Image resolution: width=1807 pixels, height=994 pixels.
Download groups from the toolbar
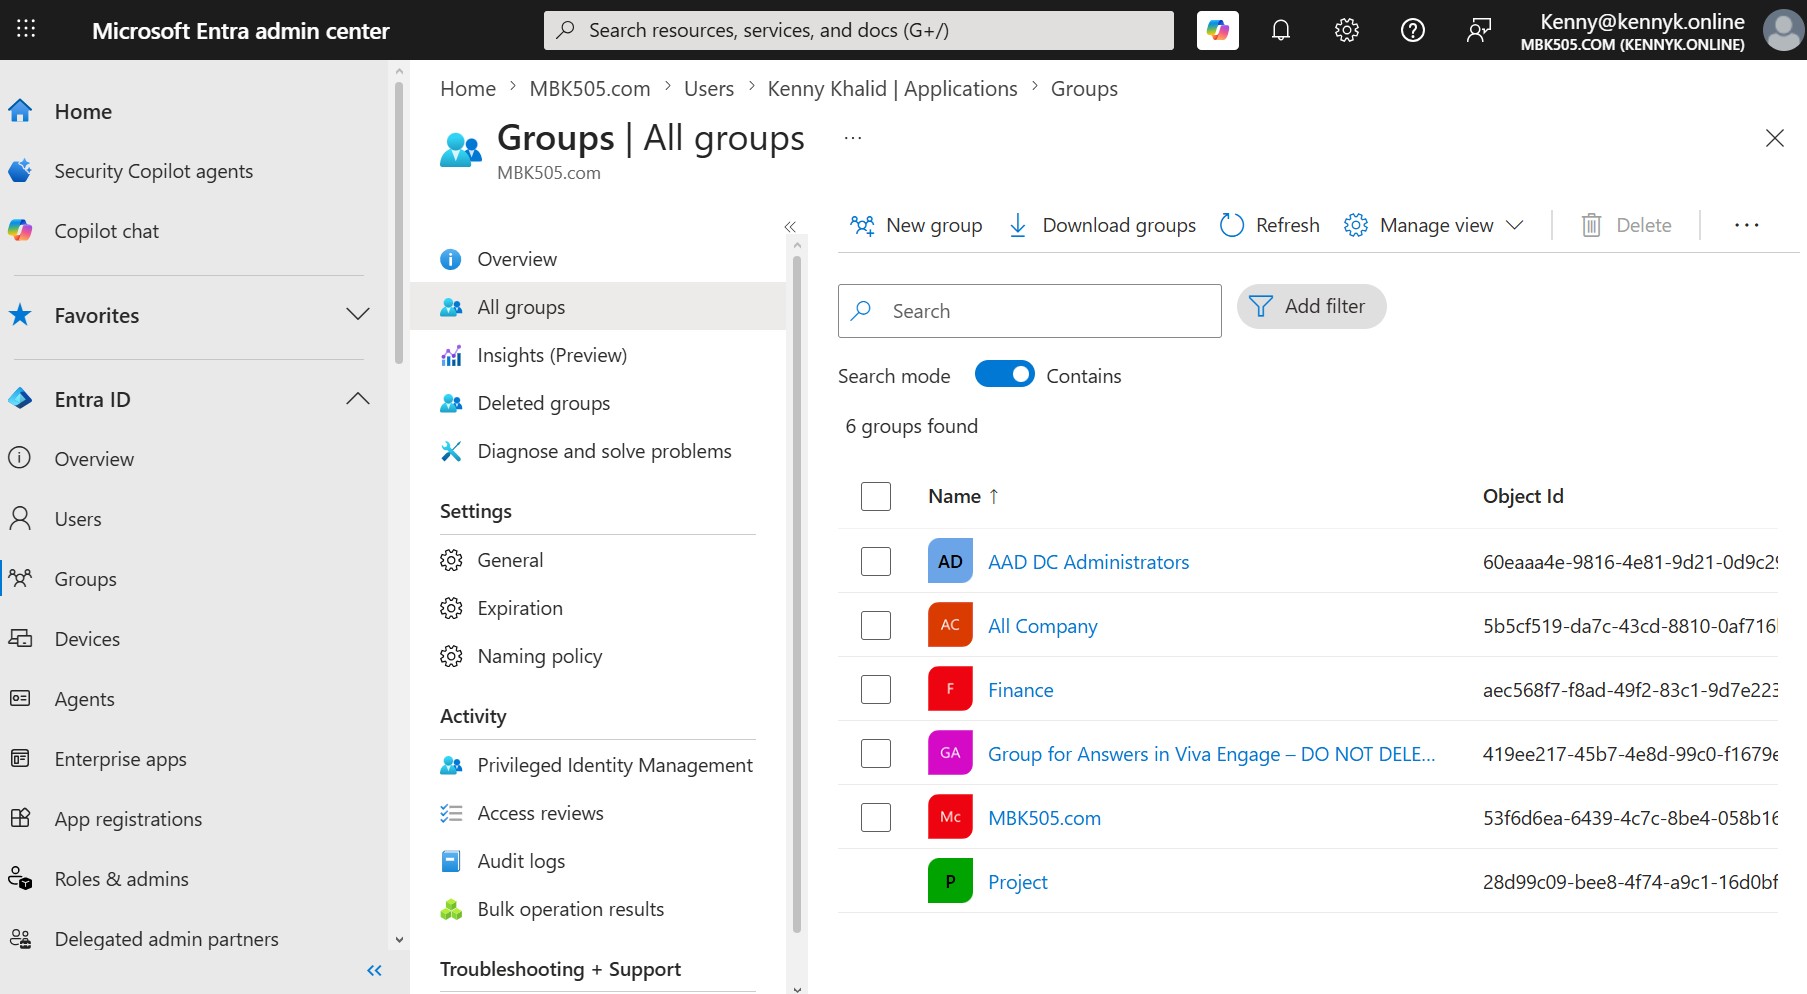pos(1102,225)
